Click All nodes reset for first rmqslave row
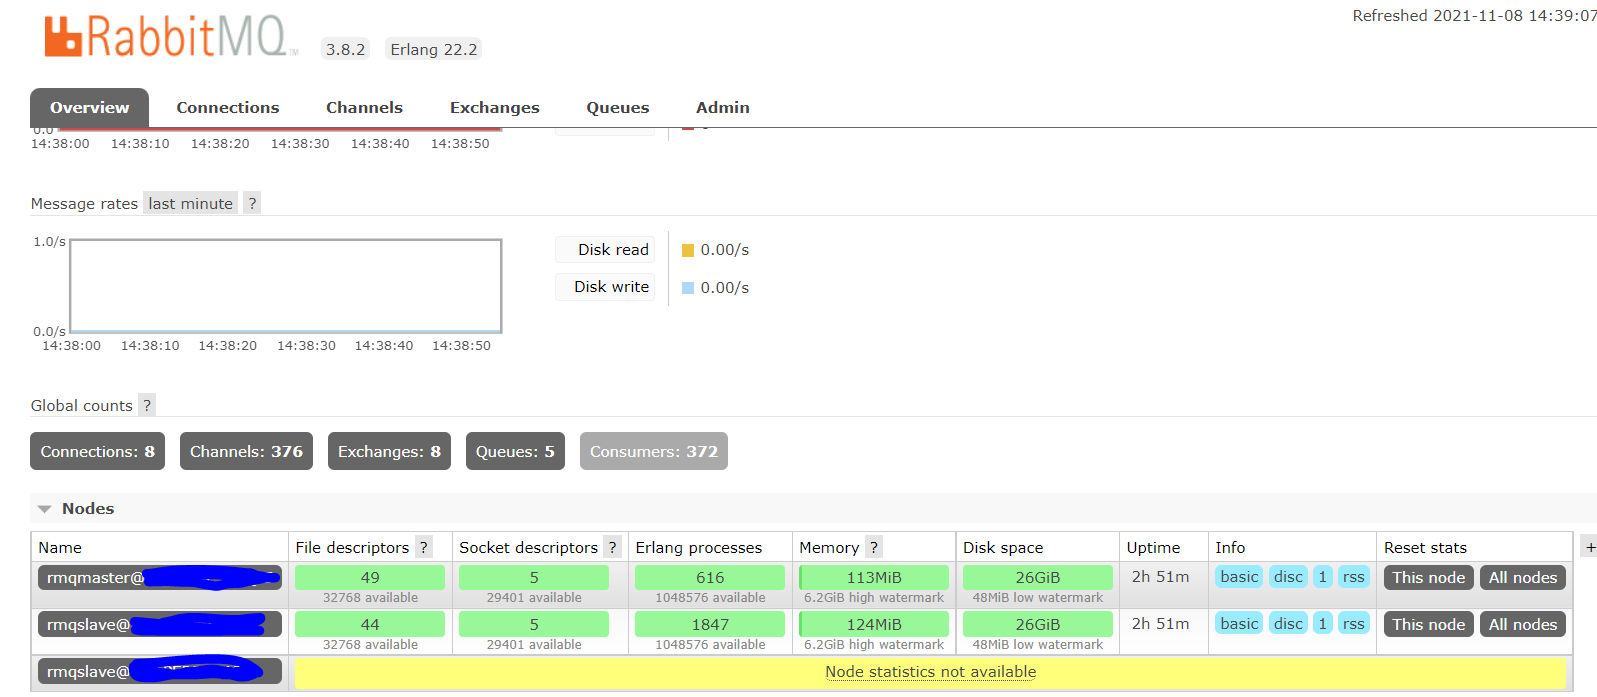Screen dimensions: 1597x697 tap(1522, 625)
